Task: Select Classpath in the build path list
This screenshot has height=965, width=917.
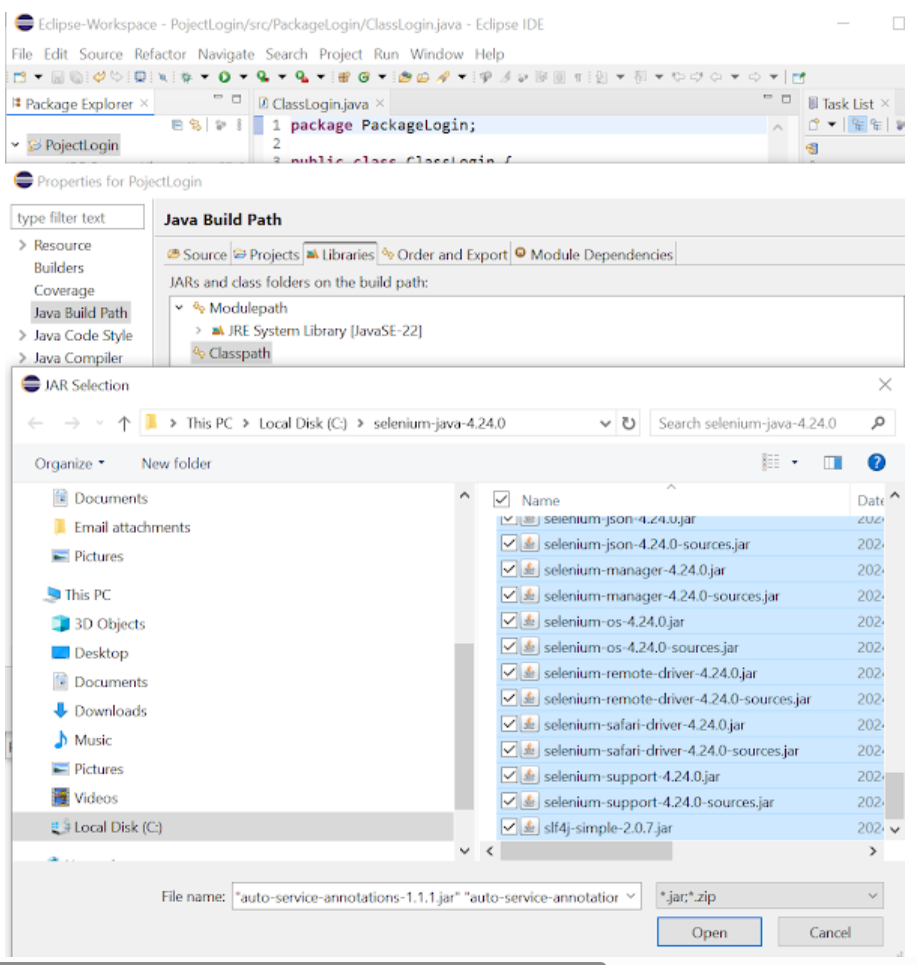Action: (x=231, y=353)
